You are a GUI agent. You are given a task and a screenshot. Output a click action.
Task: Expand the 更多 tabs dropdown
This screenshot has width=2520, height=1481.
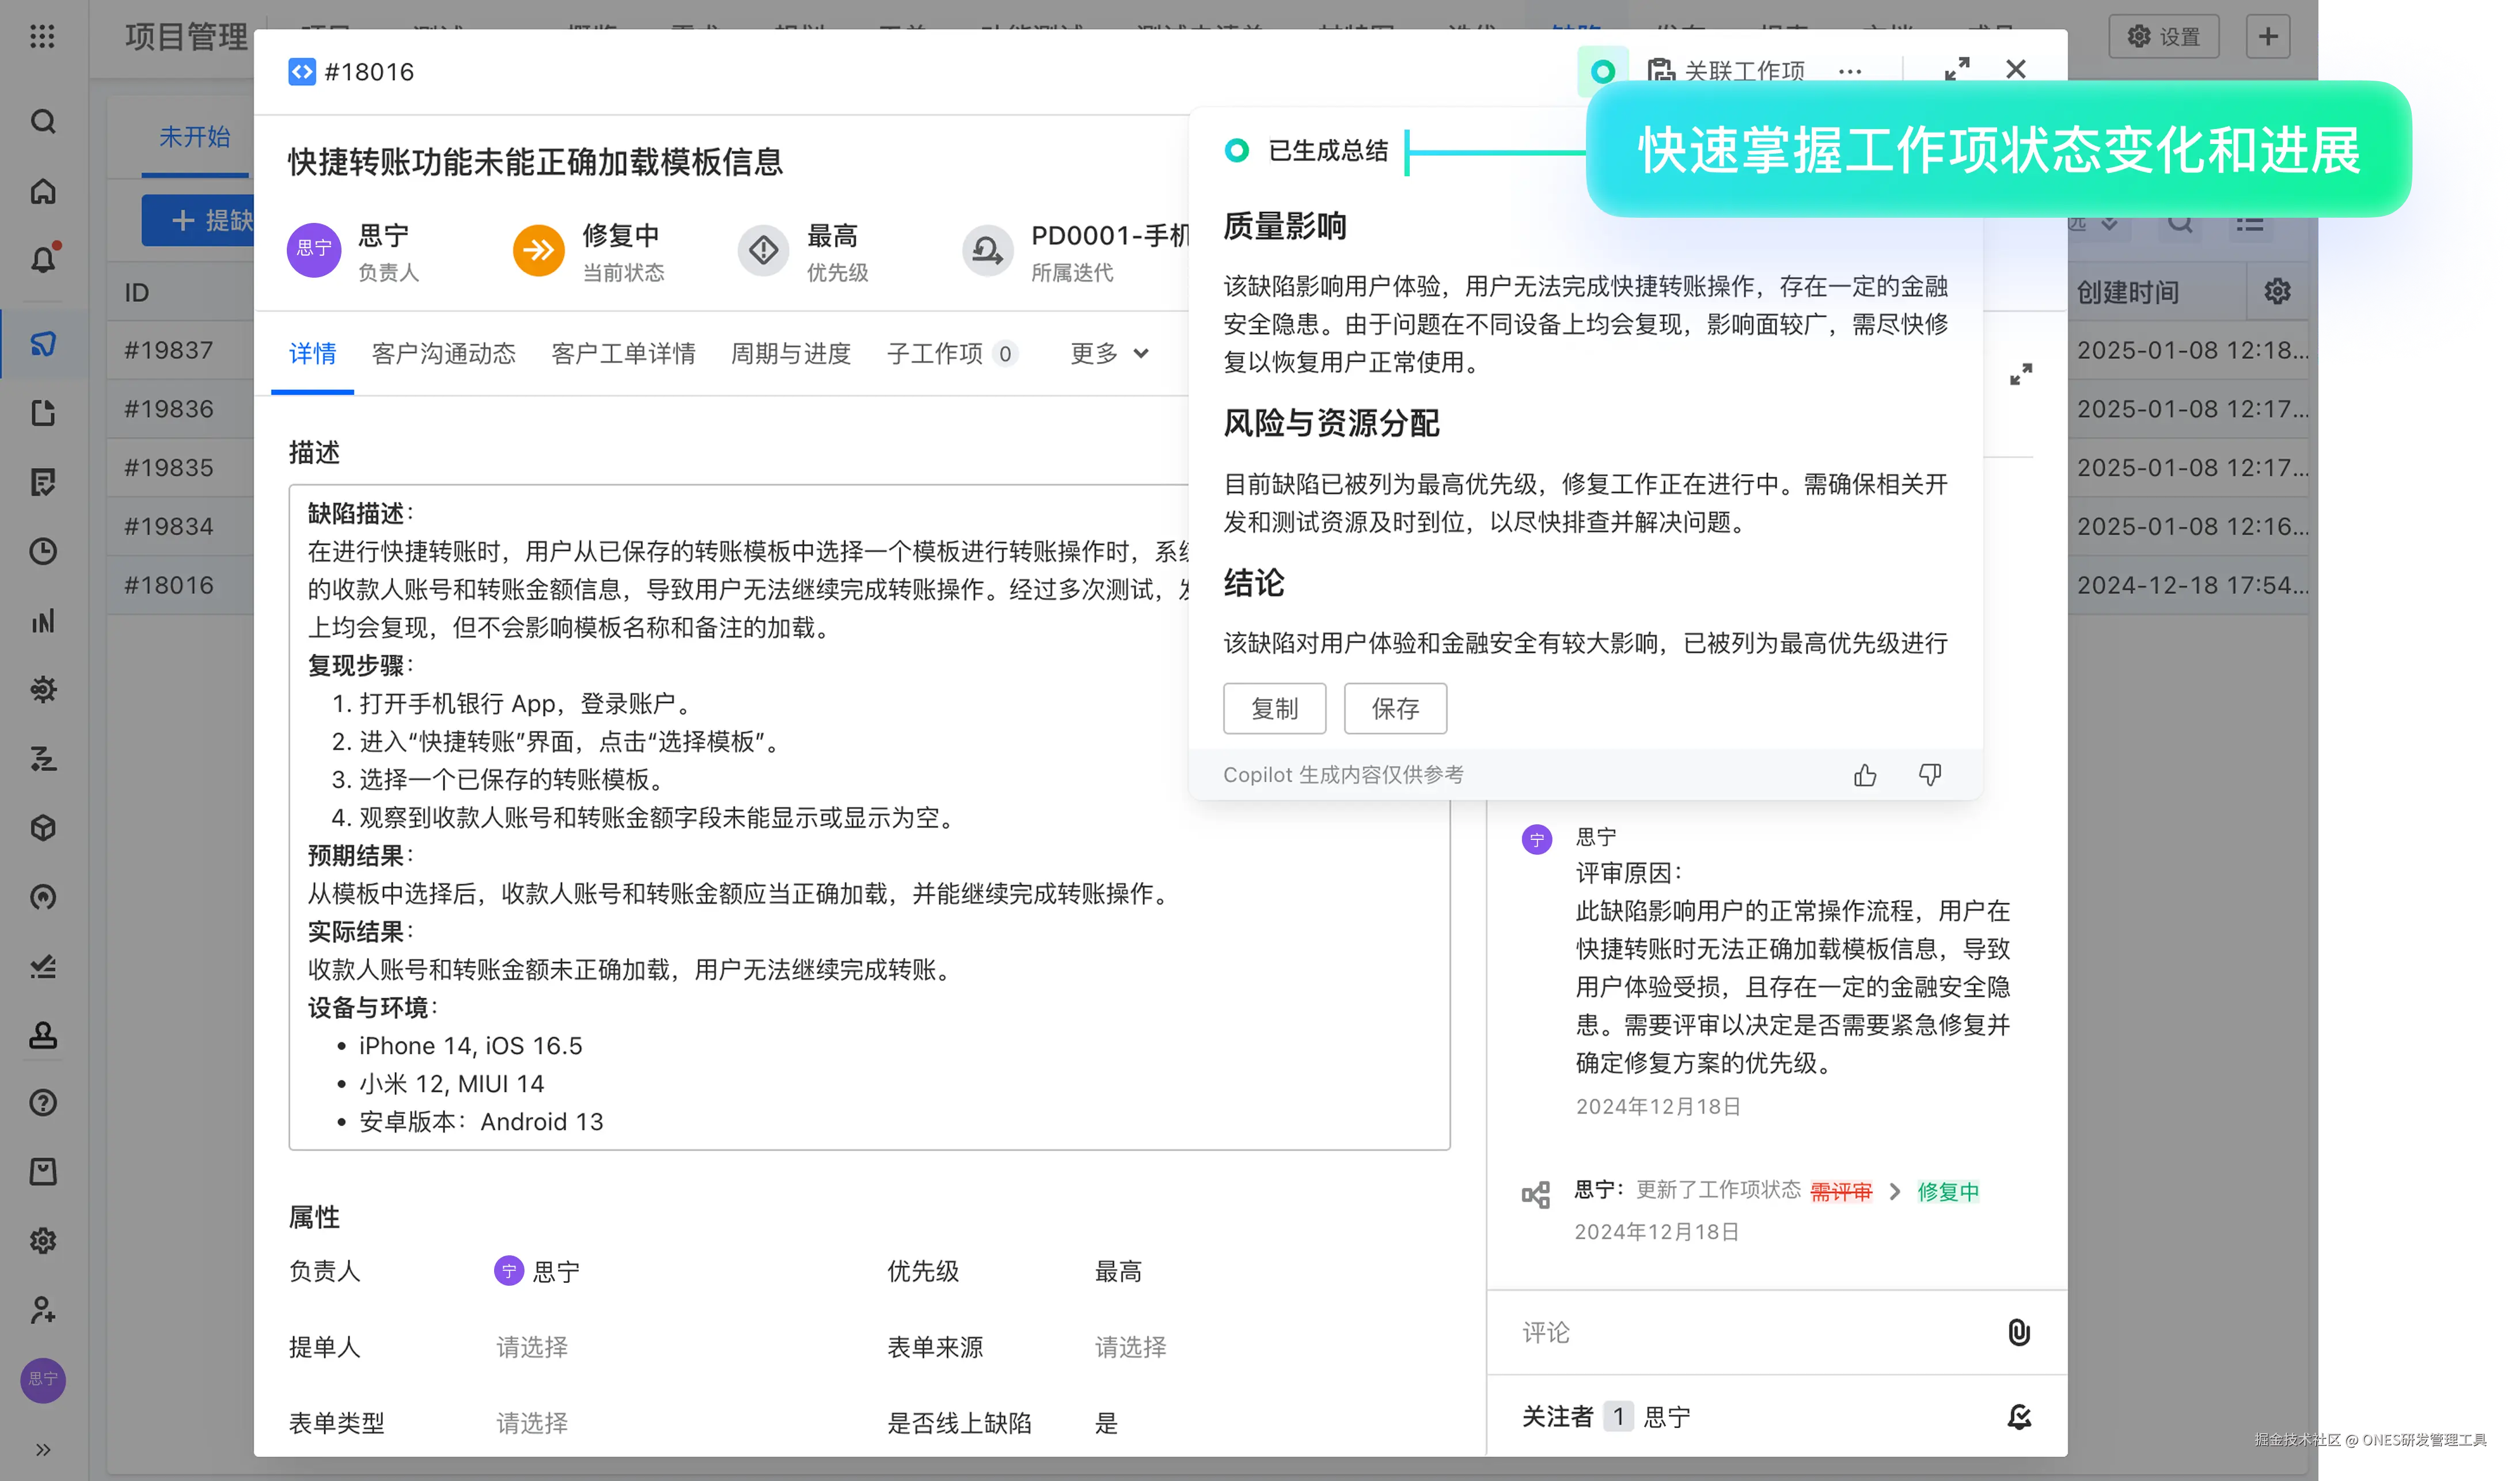tap(1109, 353)
